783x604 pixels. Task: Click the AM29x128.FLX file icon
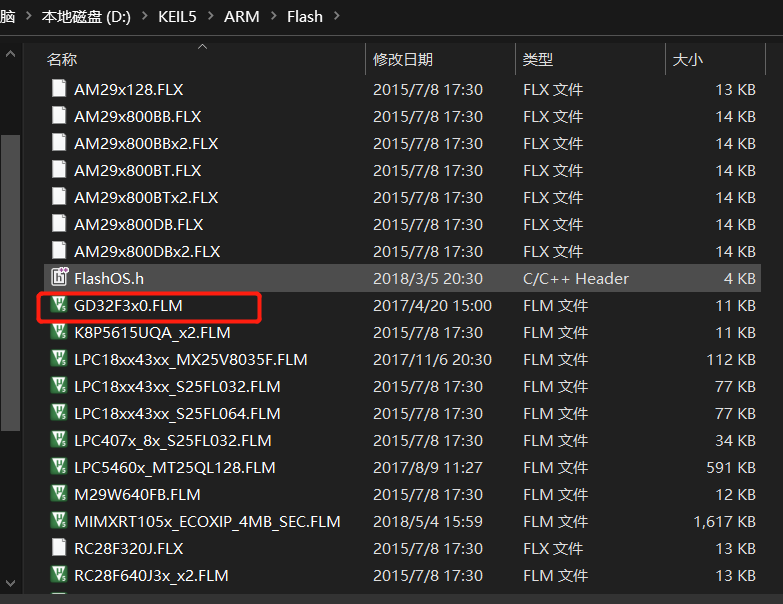pos(59,88)
